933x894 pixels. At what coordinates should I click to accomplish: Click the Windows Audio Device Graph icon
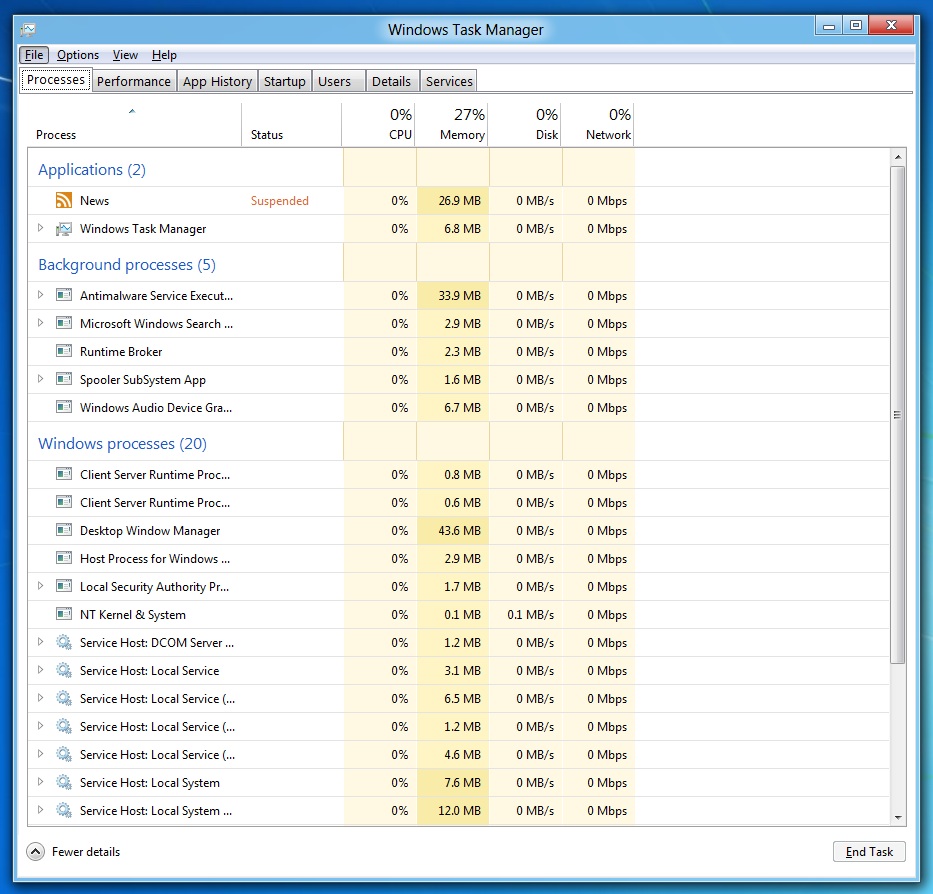pyautogui.click(x=64, y=407)
